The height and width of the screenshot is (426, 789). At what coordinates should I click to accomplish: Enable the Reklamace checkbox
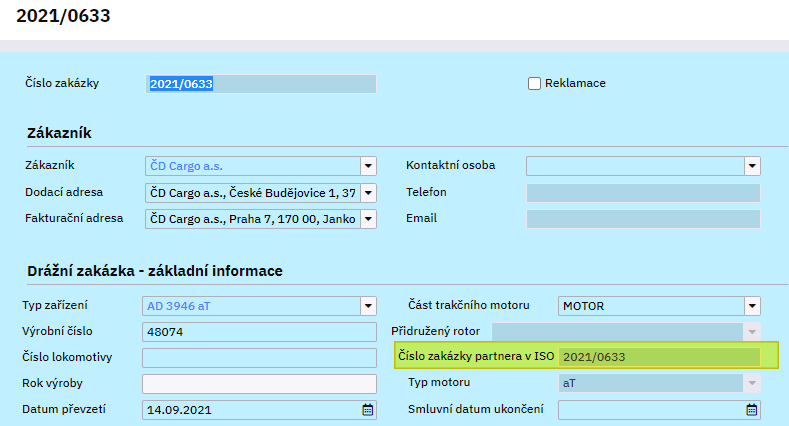(x=535, y=84)
